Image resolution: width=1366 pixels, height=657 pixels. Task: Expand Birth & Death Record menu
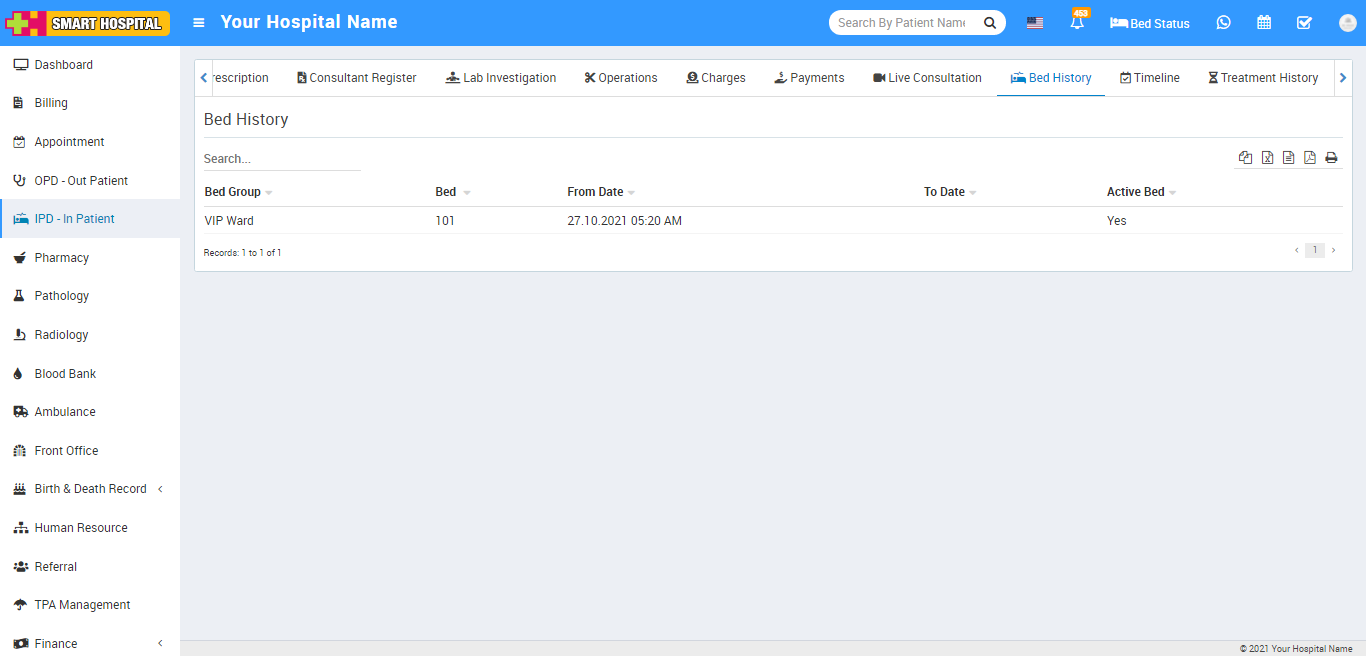tap(90, 489)
